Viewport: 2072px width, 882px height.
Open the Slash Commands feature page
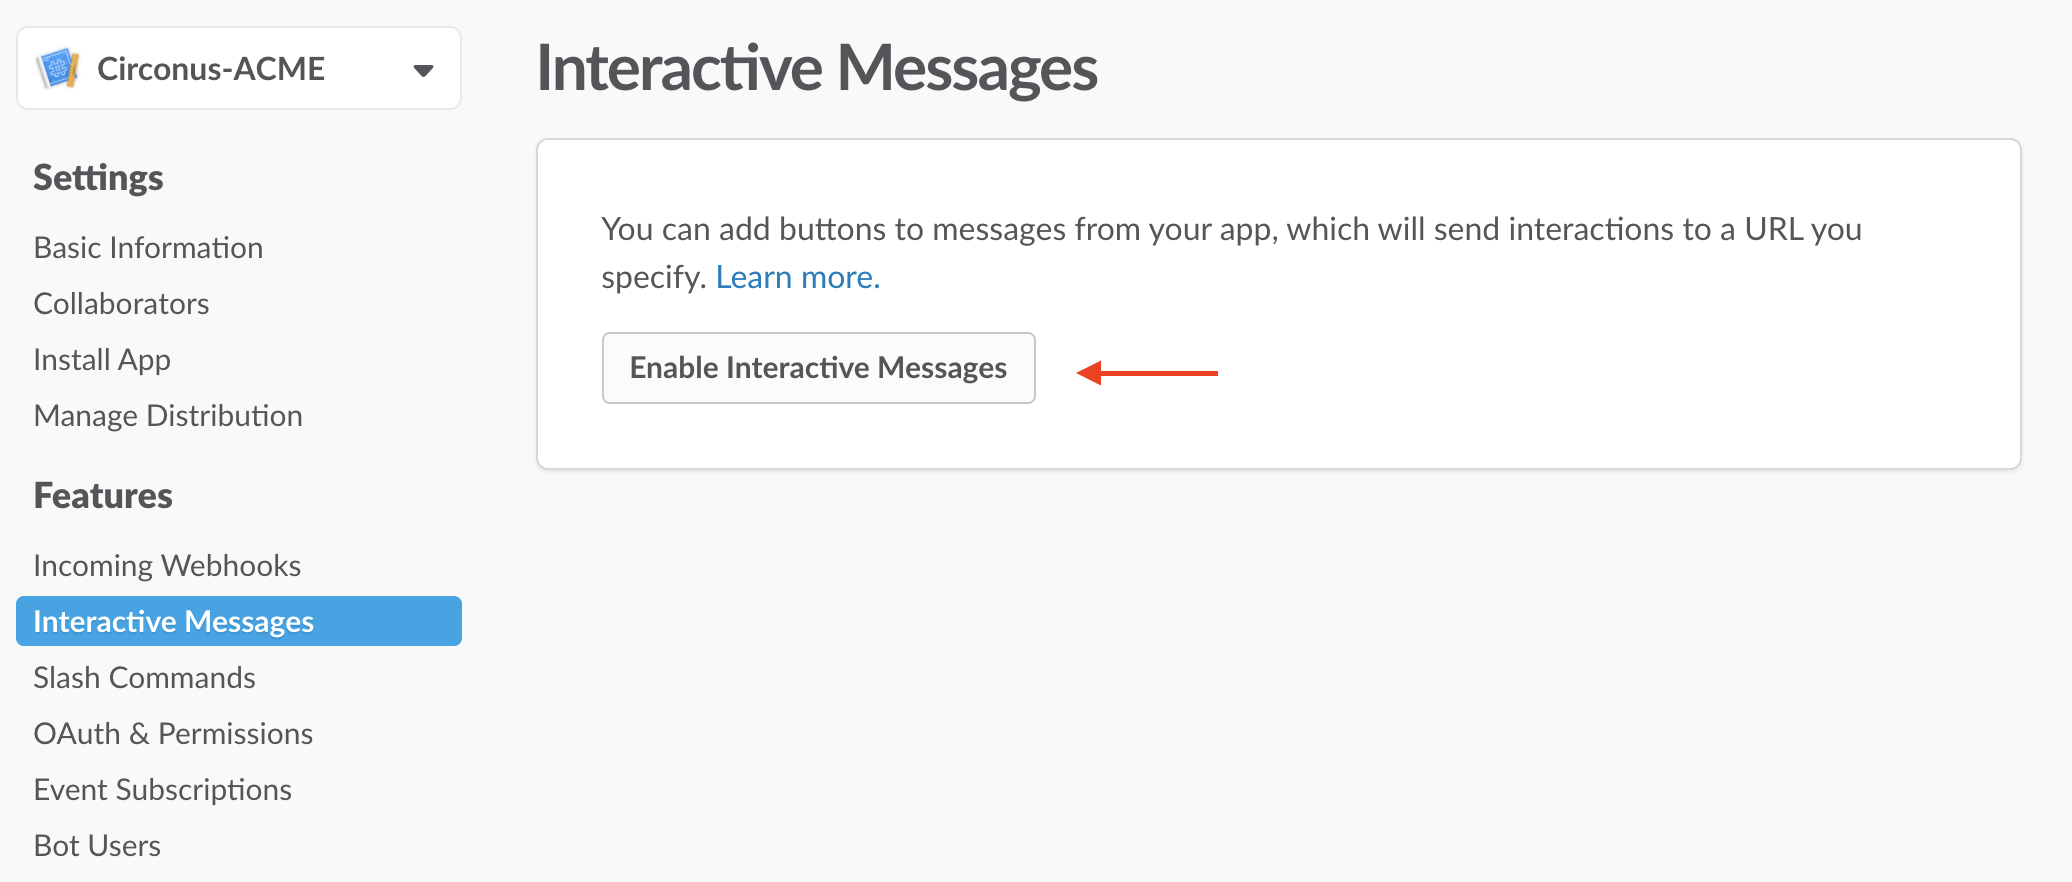[144, 677]
